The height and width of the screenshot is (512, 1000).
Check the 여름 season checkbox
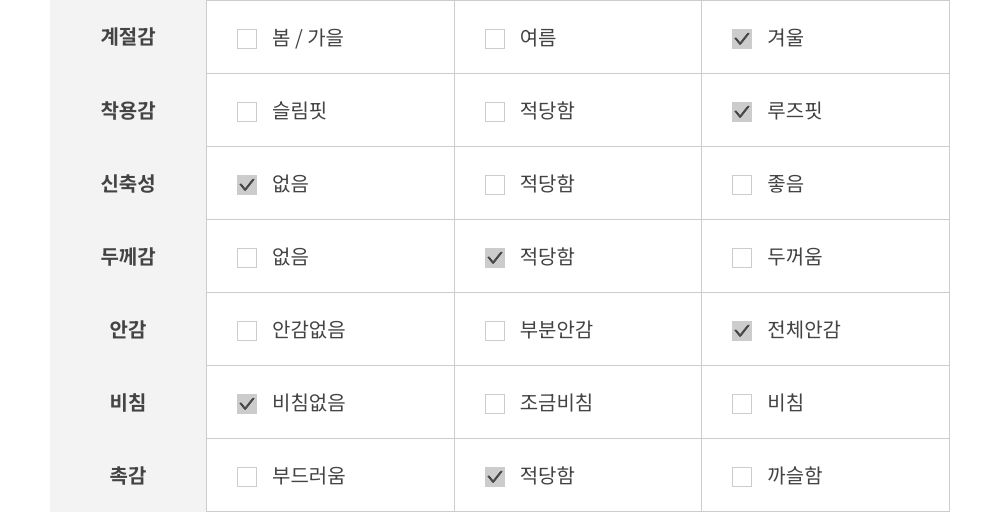coord(495,39)
